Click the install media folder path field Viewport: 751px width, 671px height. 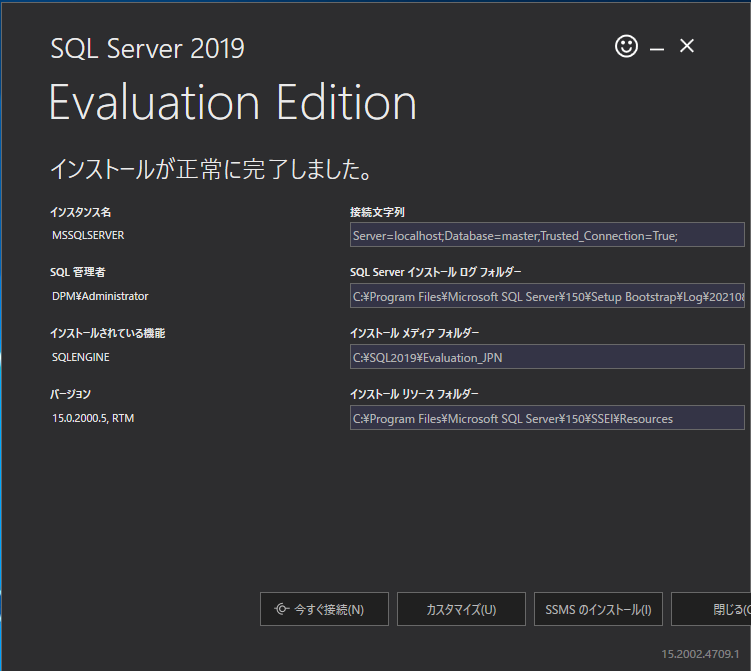pyautogui.click(x=547, y=356)
